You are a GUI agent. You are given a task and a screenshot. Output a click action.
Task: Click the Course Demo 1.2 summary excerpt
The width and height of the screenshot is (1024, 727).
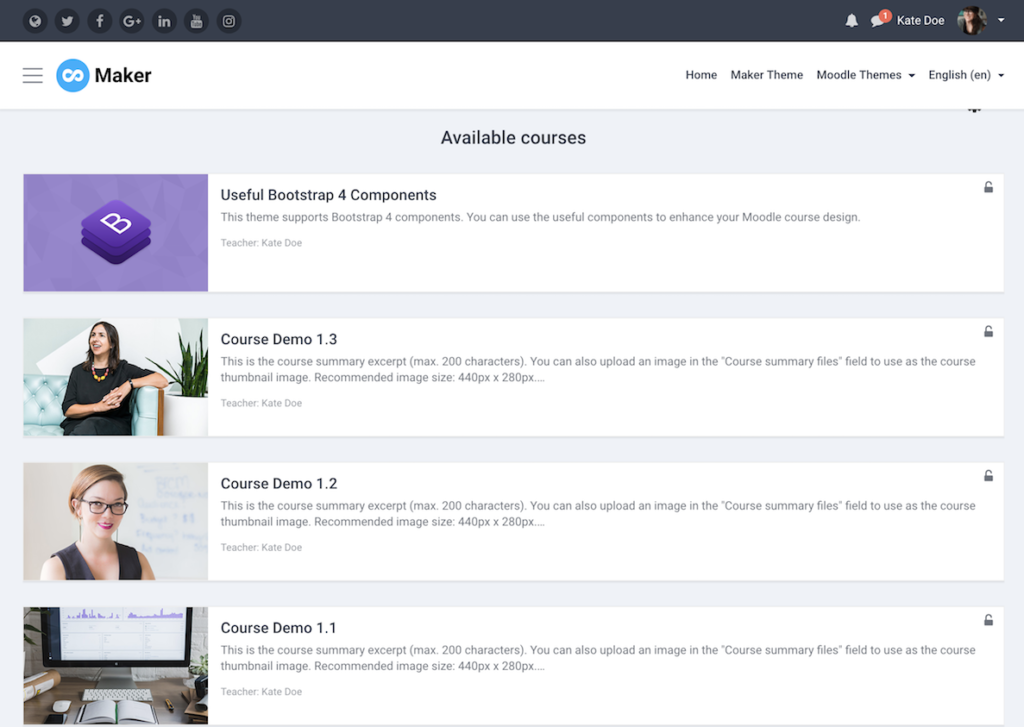point(598,513)
